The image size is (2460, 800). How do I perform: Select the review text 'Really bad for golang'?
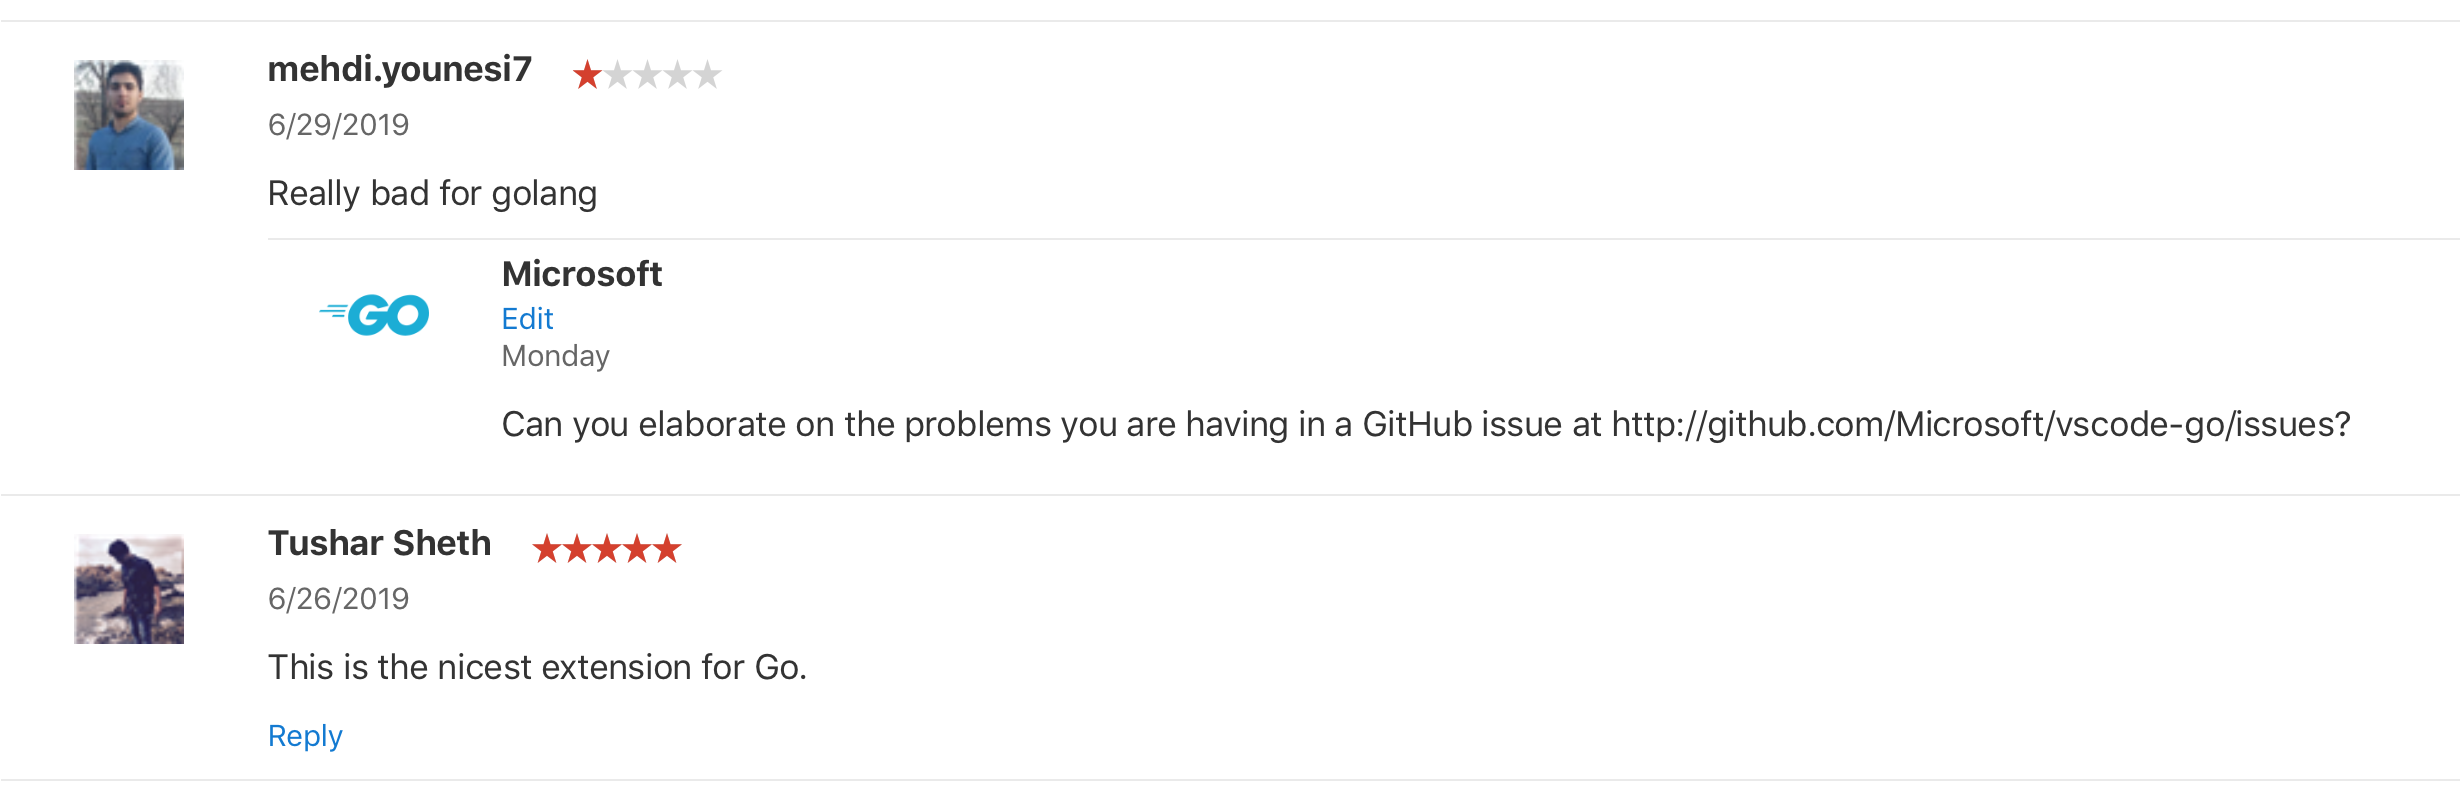coord(433,193)
